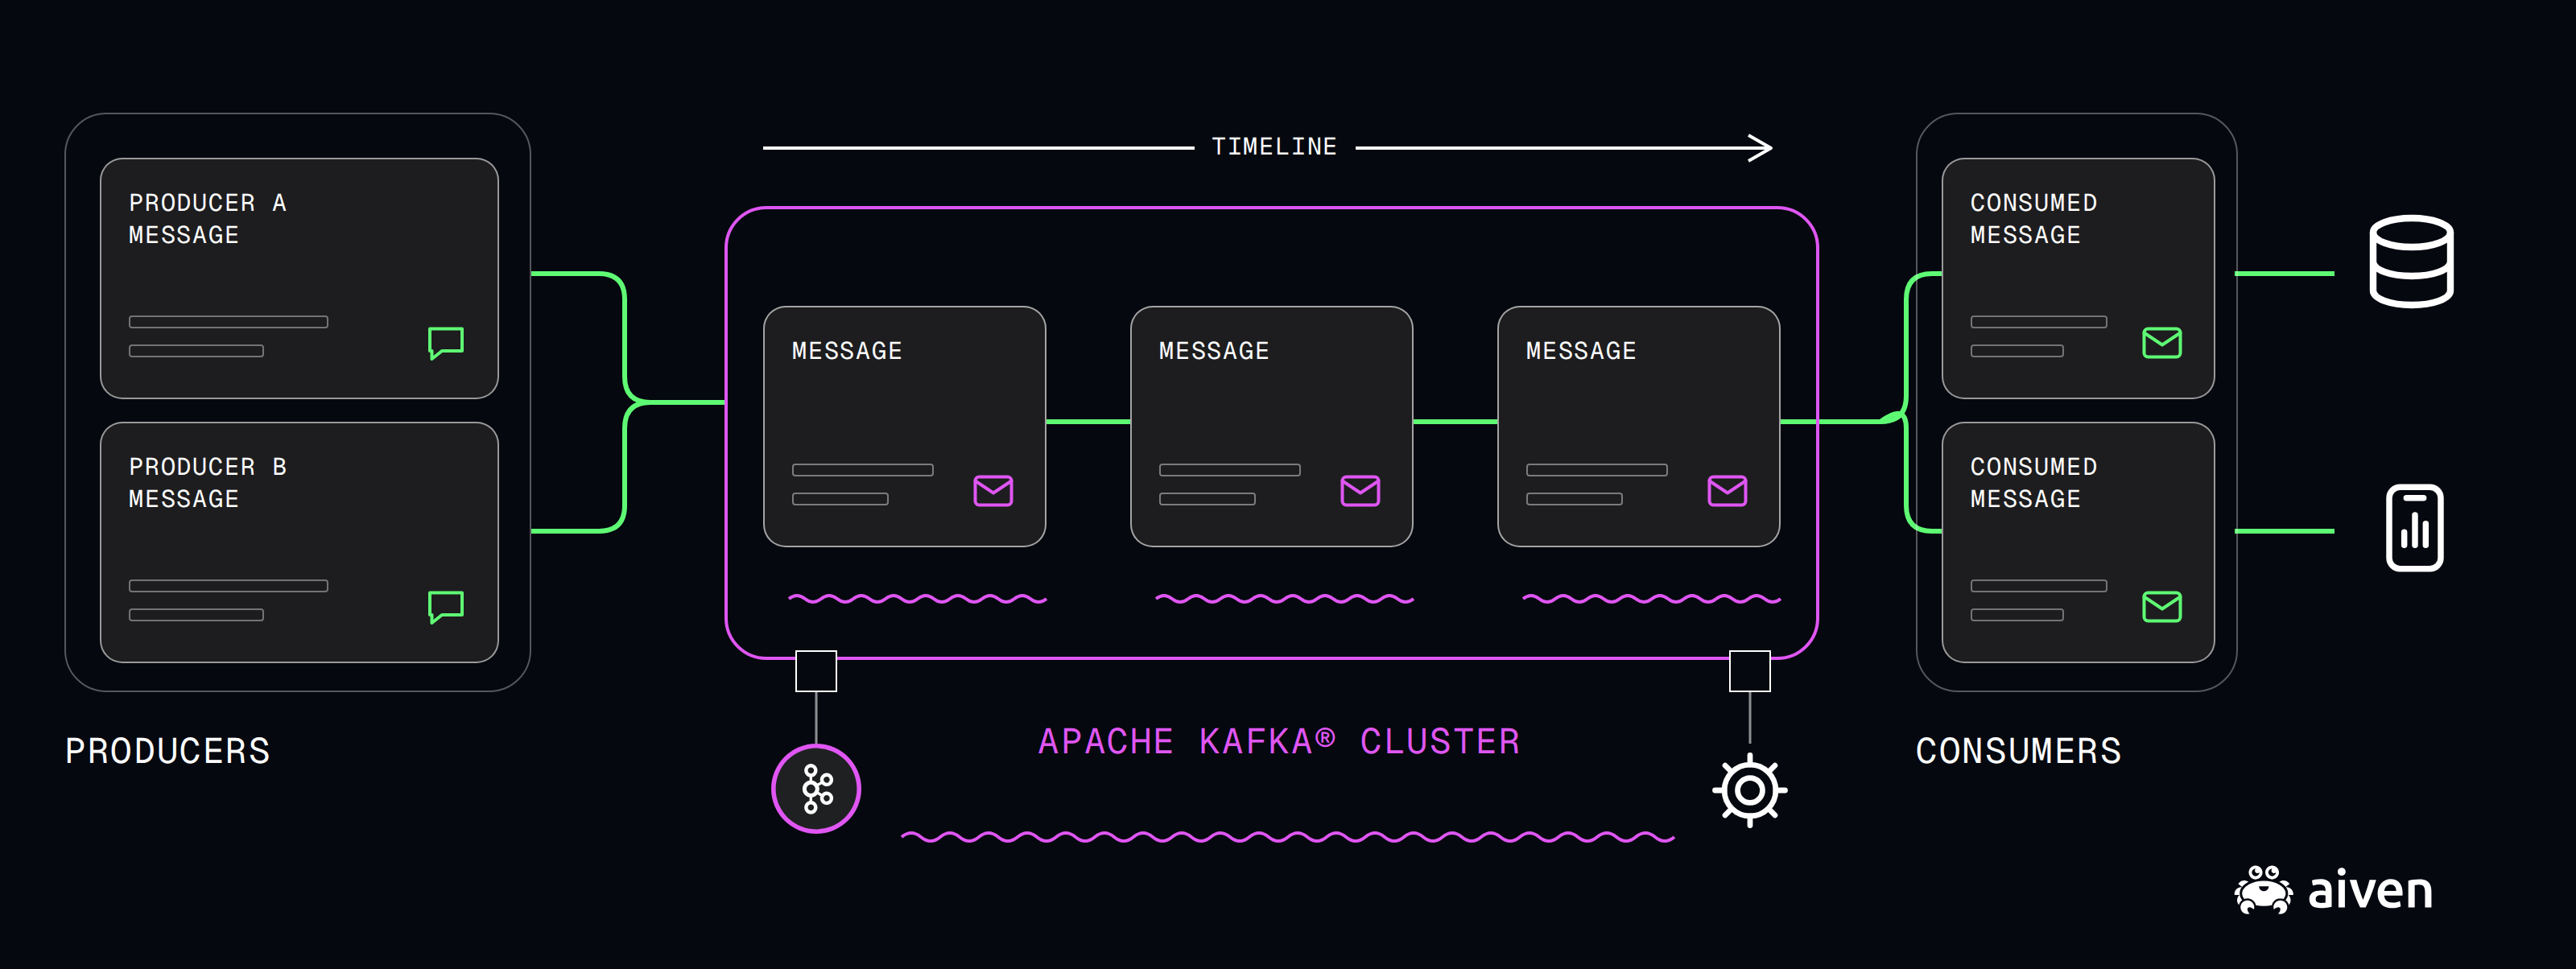
Task: Click the timeline arrowhead
Action: (1761, 148)
